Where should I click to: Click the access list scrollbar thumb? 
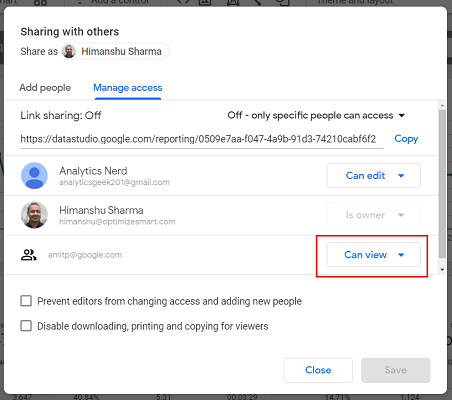point(442,184)
